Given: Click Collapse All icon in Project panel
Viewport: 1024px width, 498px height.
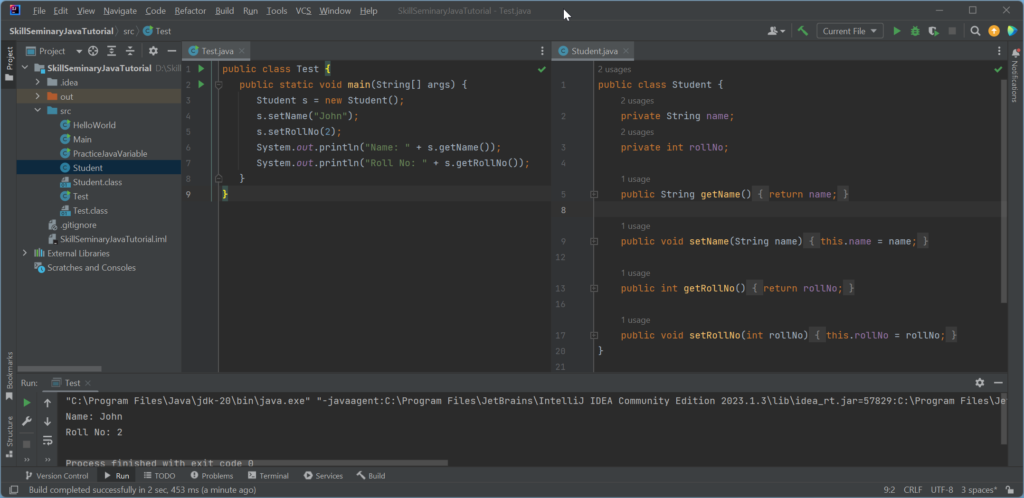Looking at the screenshot, I should coord(130,51).
